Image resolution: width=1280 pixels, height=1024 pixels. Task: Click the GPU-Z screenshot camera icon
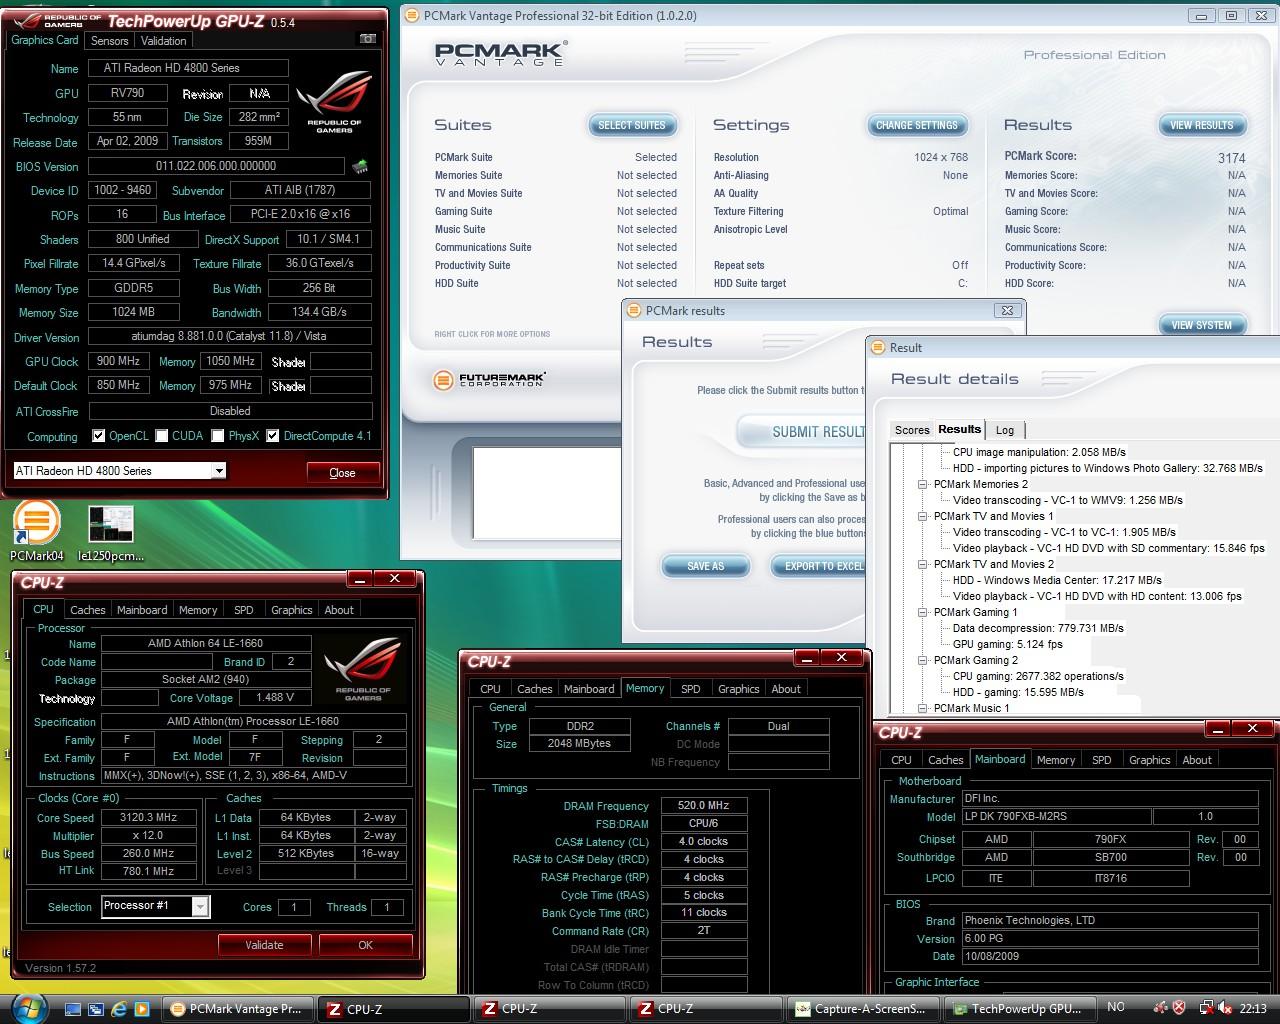click(368, 39)
